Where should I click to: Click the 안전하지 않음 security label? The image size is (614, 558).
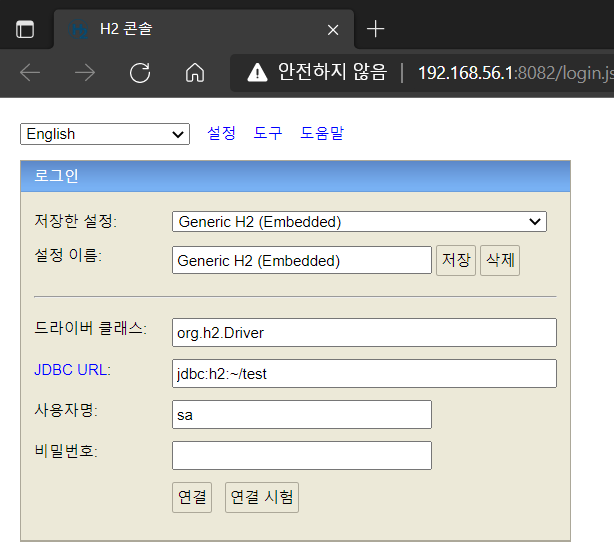tap(332, 72)
